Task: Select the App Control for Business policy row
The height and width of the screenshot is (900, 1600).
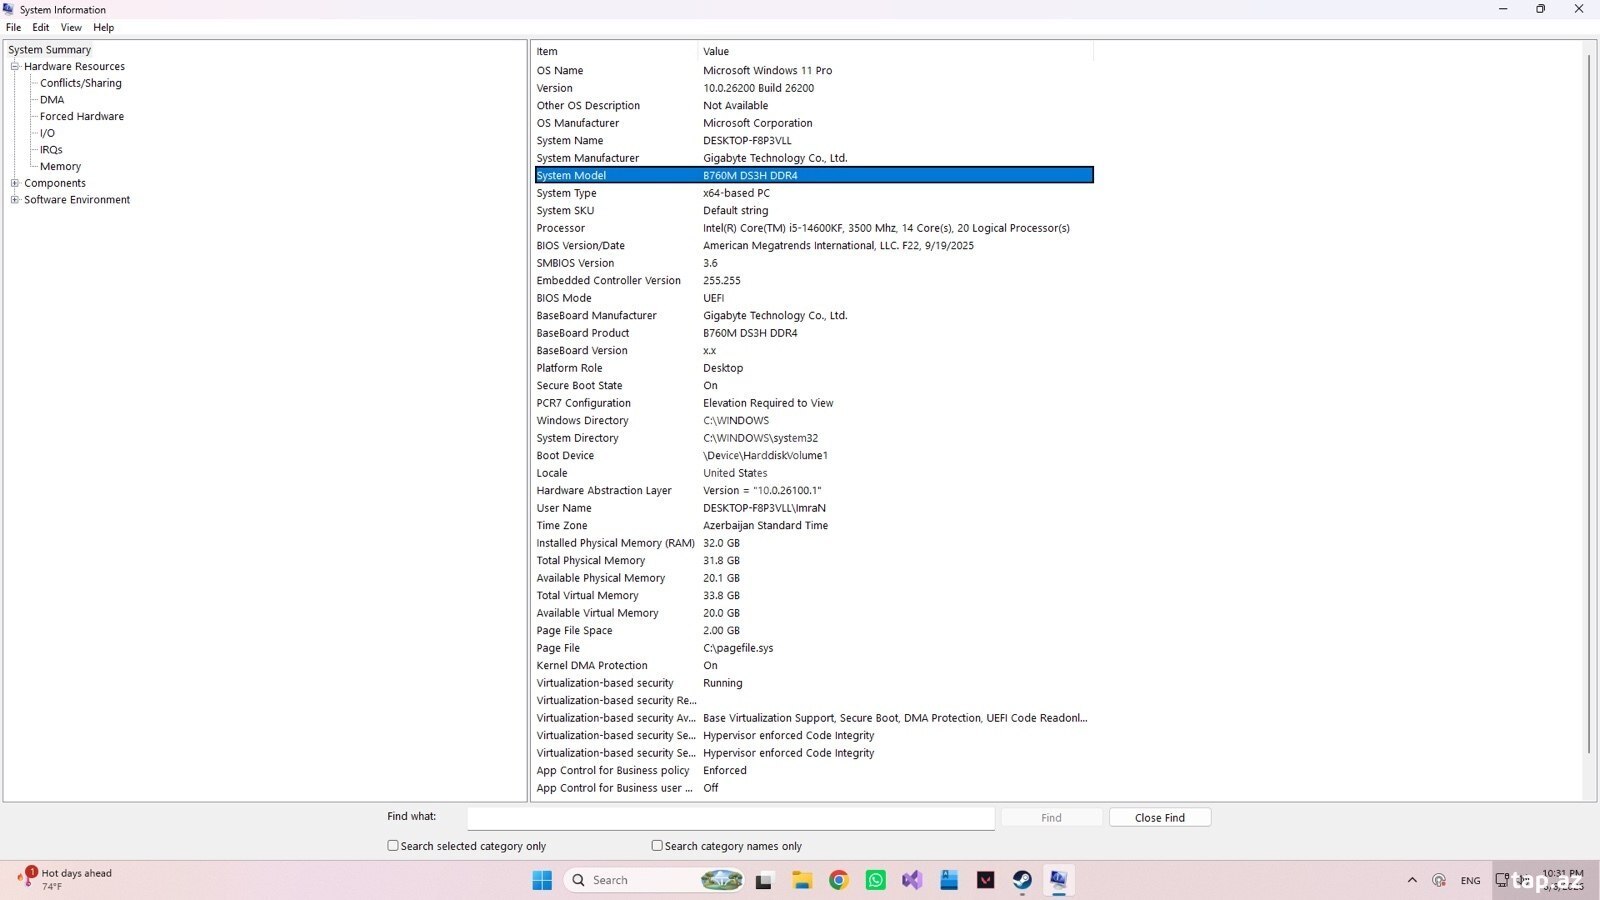Action: pyautogui.click(x=814, y=771)
